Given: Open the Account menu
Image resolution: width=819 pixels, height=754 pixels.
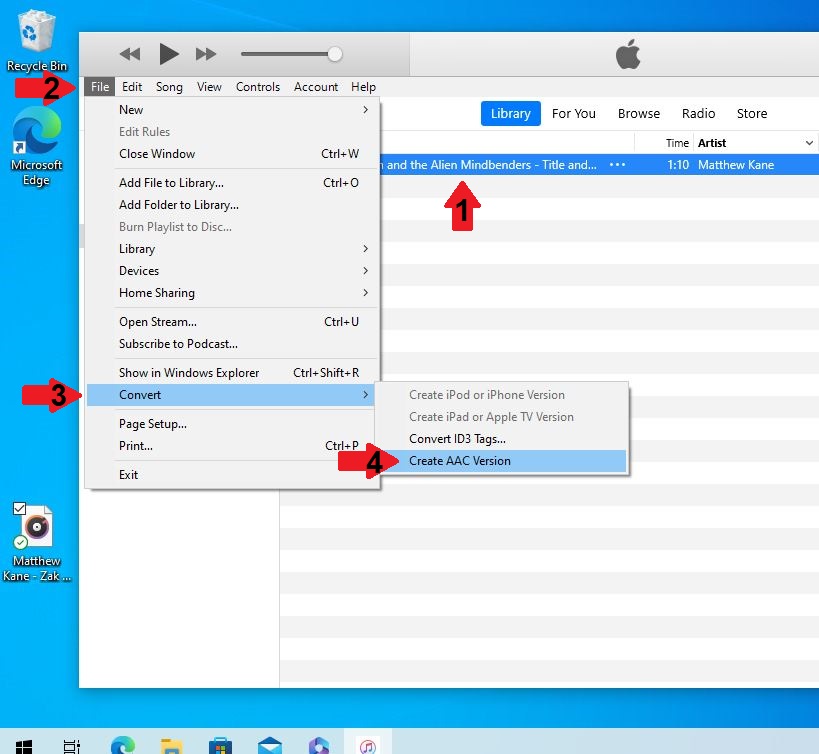Looking at the screenshot, I should (x=315, y=87).
